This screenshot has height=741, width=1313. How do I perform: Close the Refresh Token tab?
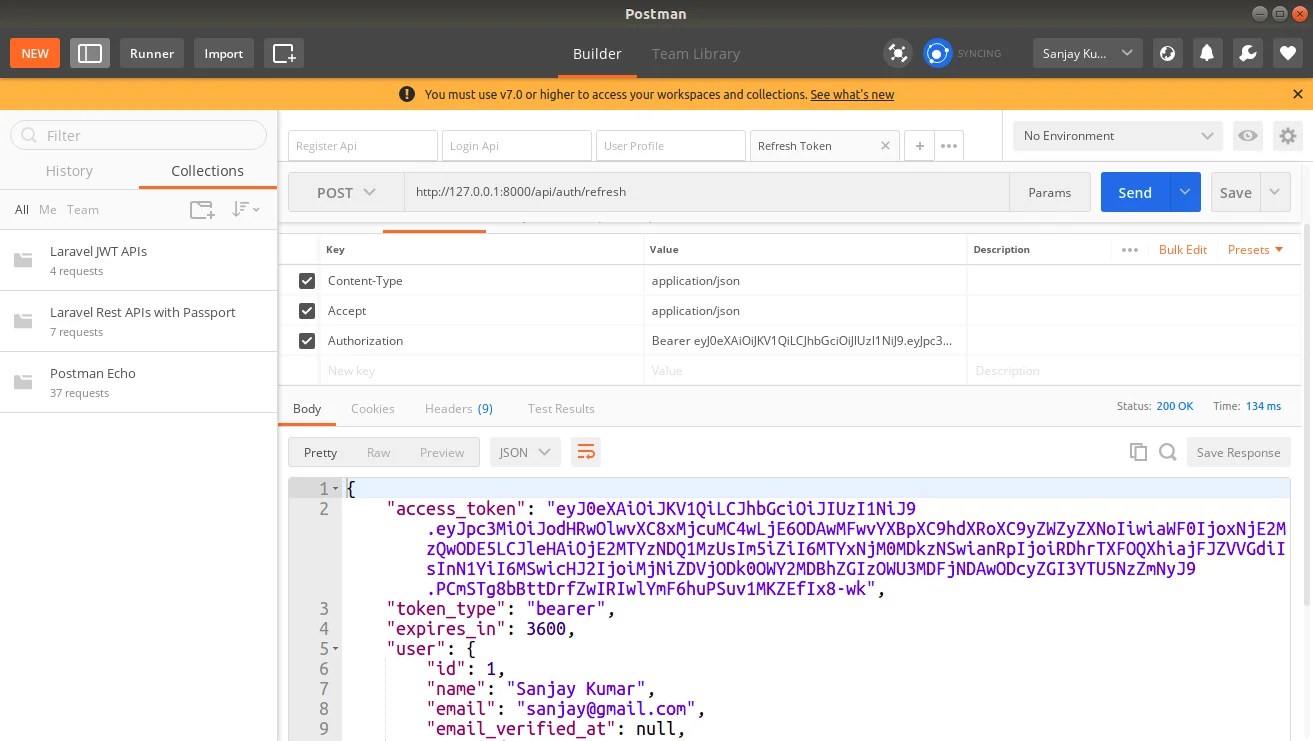pos(885,146)
